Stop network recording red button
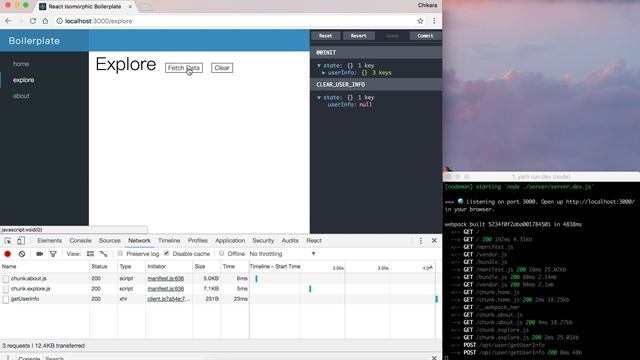The height and width of the screenshot is (360, 640). [7, 254]
